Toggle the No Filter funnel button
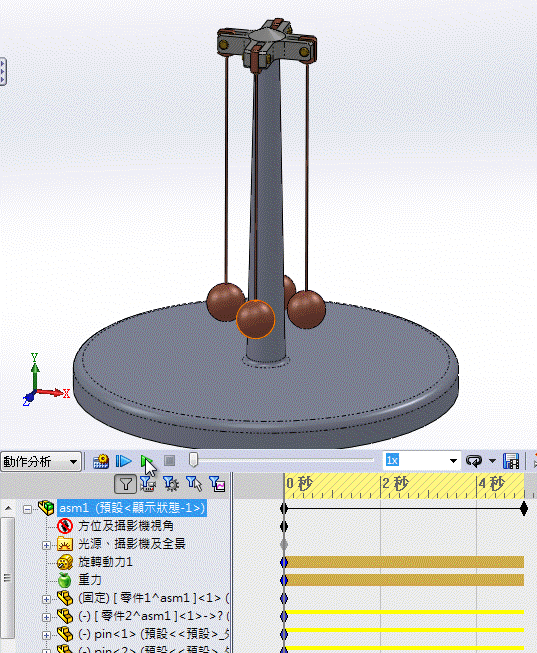This screenshot has height=653, width=537. [x=125, y=484]
